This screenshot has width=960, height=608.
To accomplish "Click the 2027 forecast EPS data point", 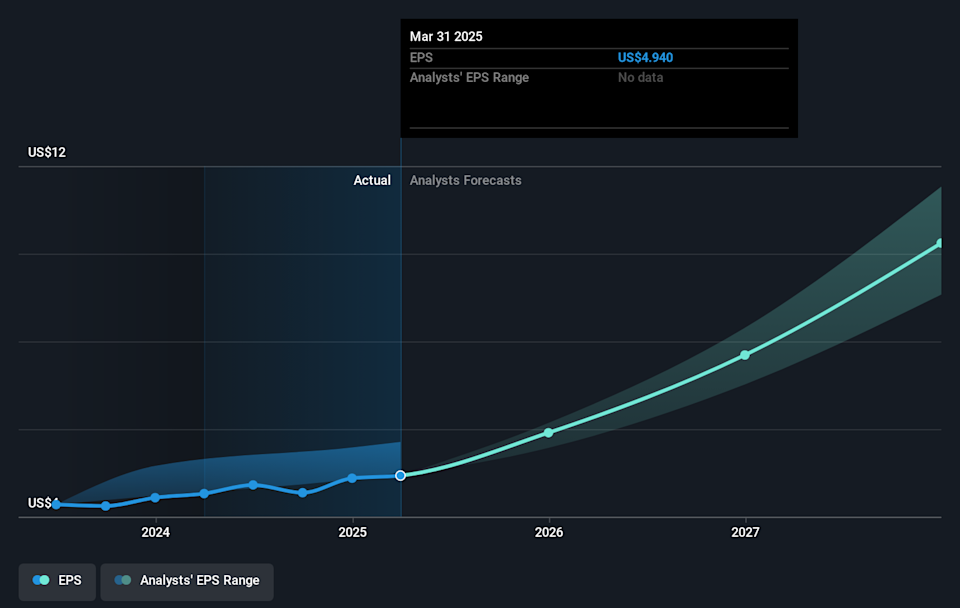I will pos(744,355).
